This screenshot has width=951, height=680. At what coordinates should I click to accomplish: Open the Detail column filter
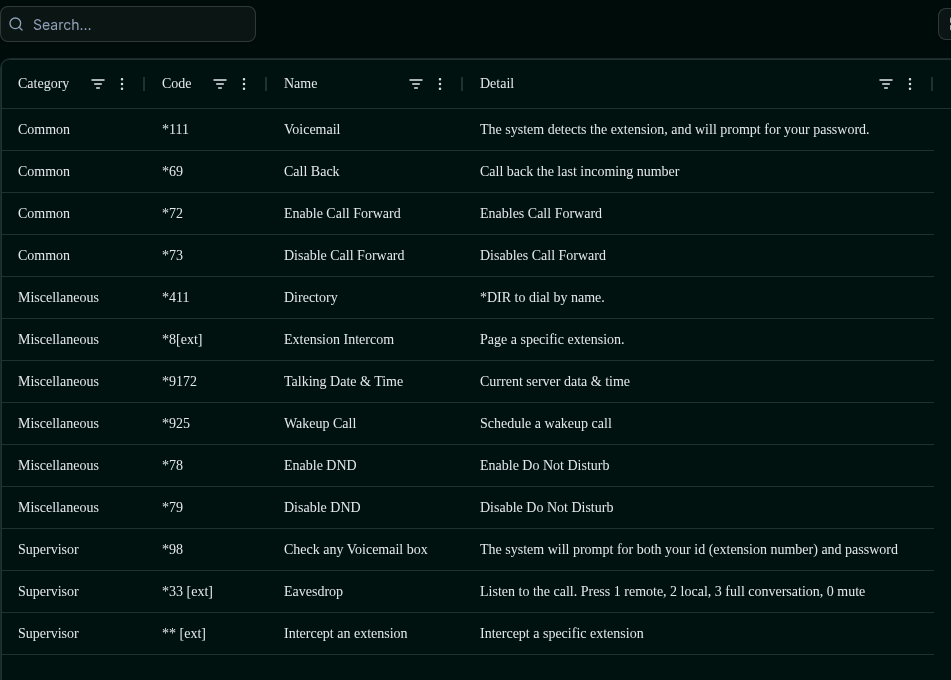[x=885, y=84]
